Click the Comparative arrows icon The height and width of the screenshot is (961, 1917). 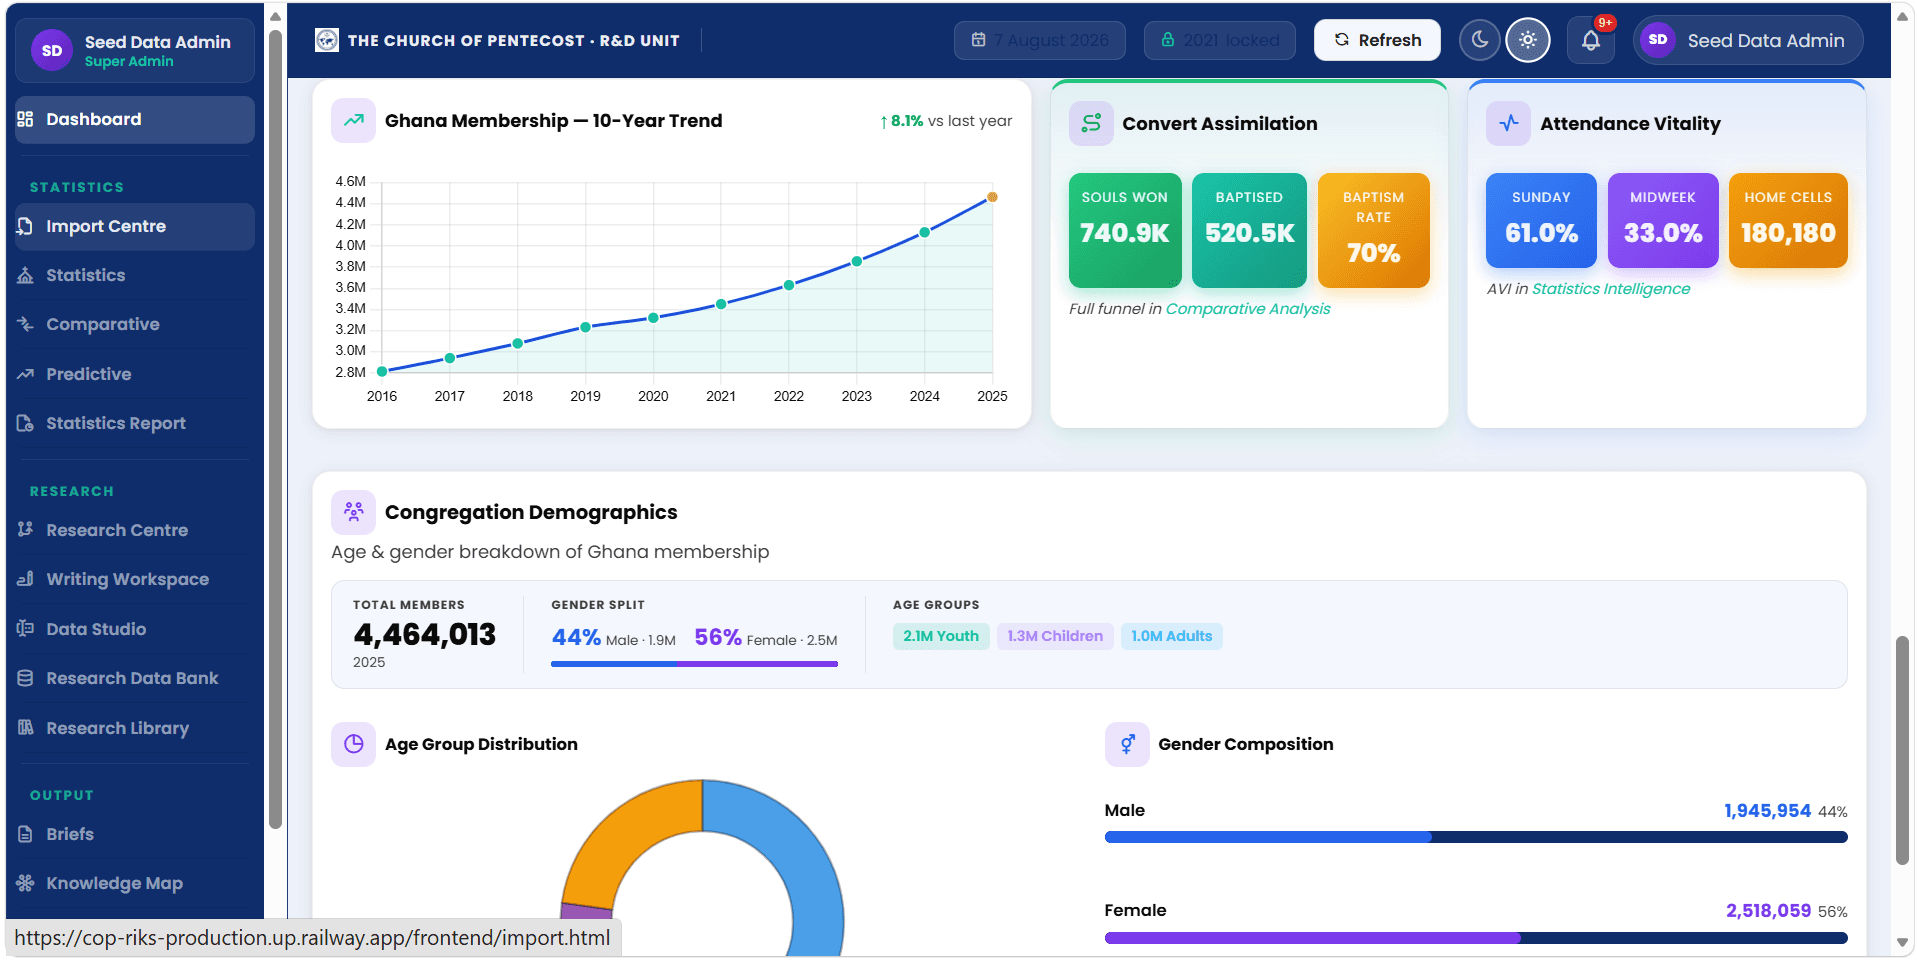(26, 325)
